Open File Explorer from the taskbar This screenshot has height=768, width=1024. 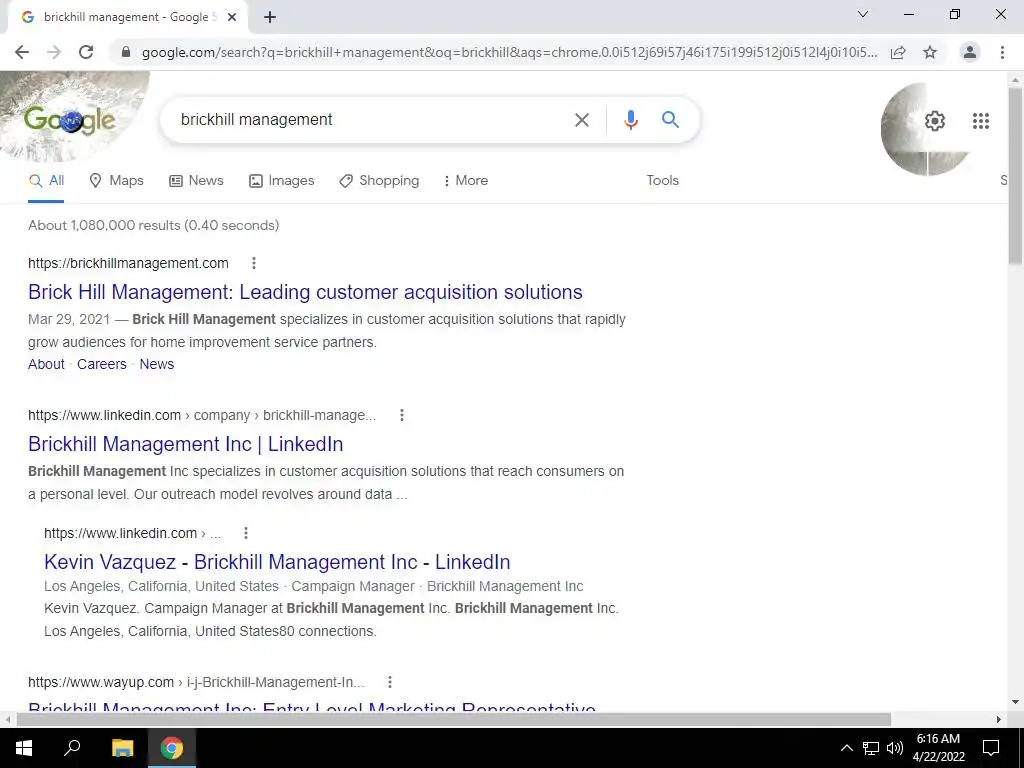tap(122, 748)
